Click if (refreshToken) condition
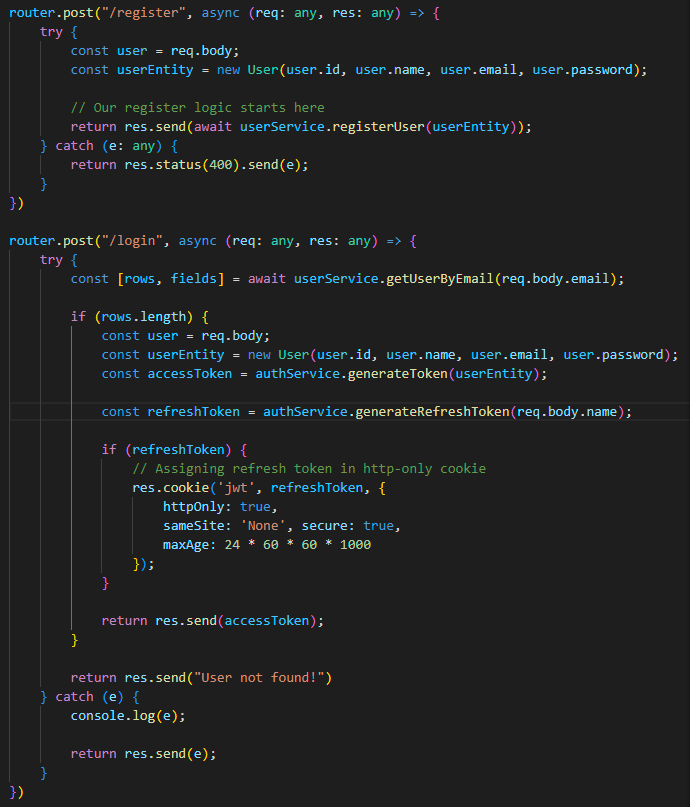This screenshot has height=807, width=690. (174, 450)
